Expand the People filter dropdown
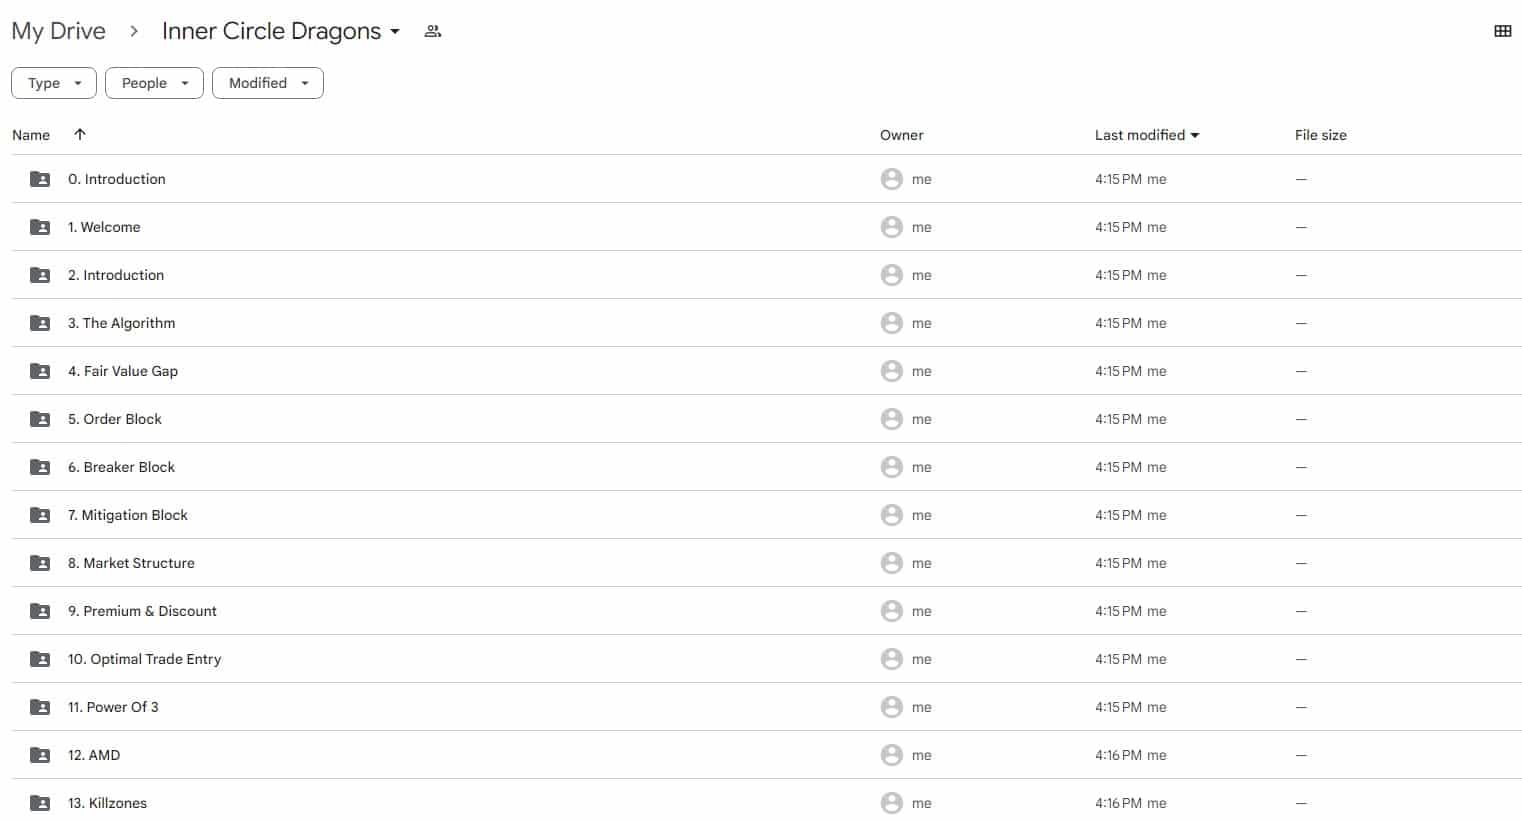Viewport: 1522px width, 821px height. tap(154, 83)
